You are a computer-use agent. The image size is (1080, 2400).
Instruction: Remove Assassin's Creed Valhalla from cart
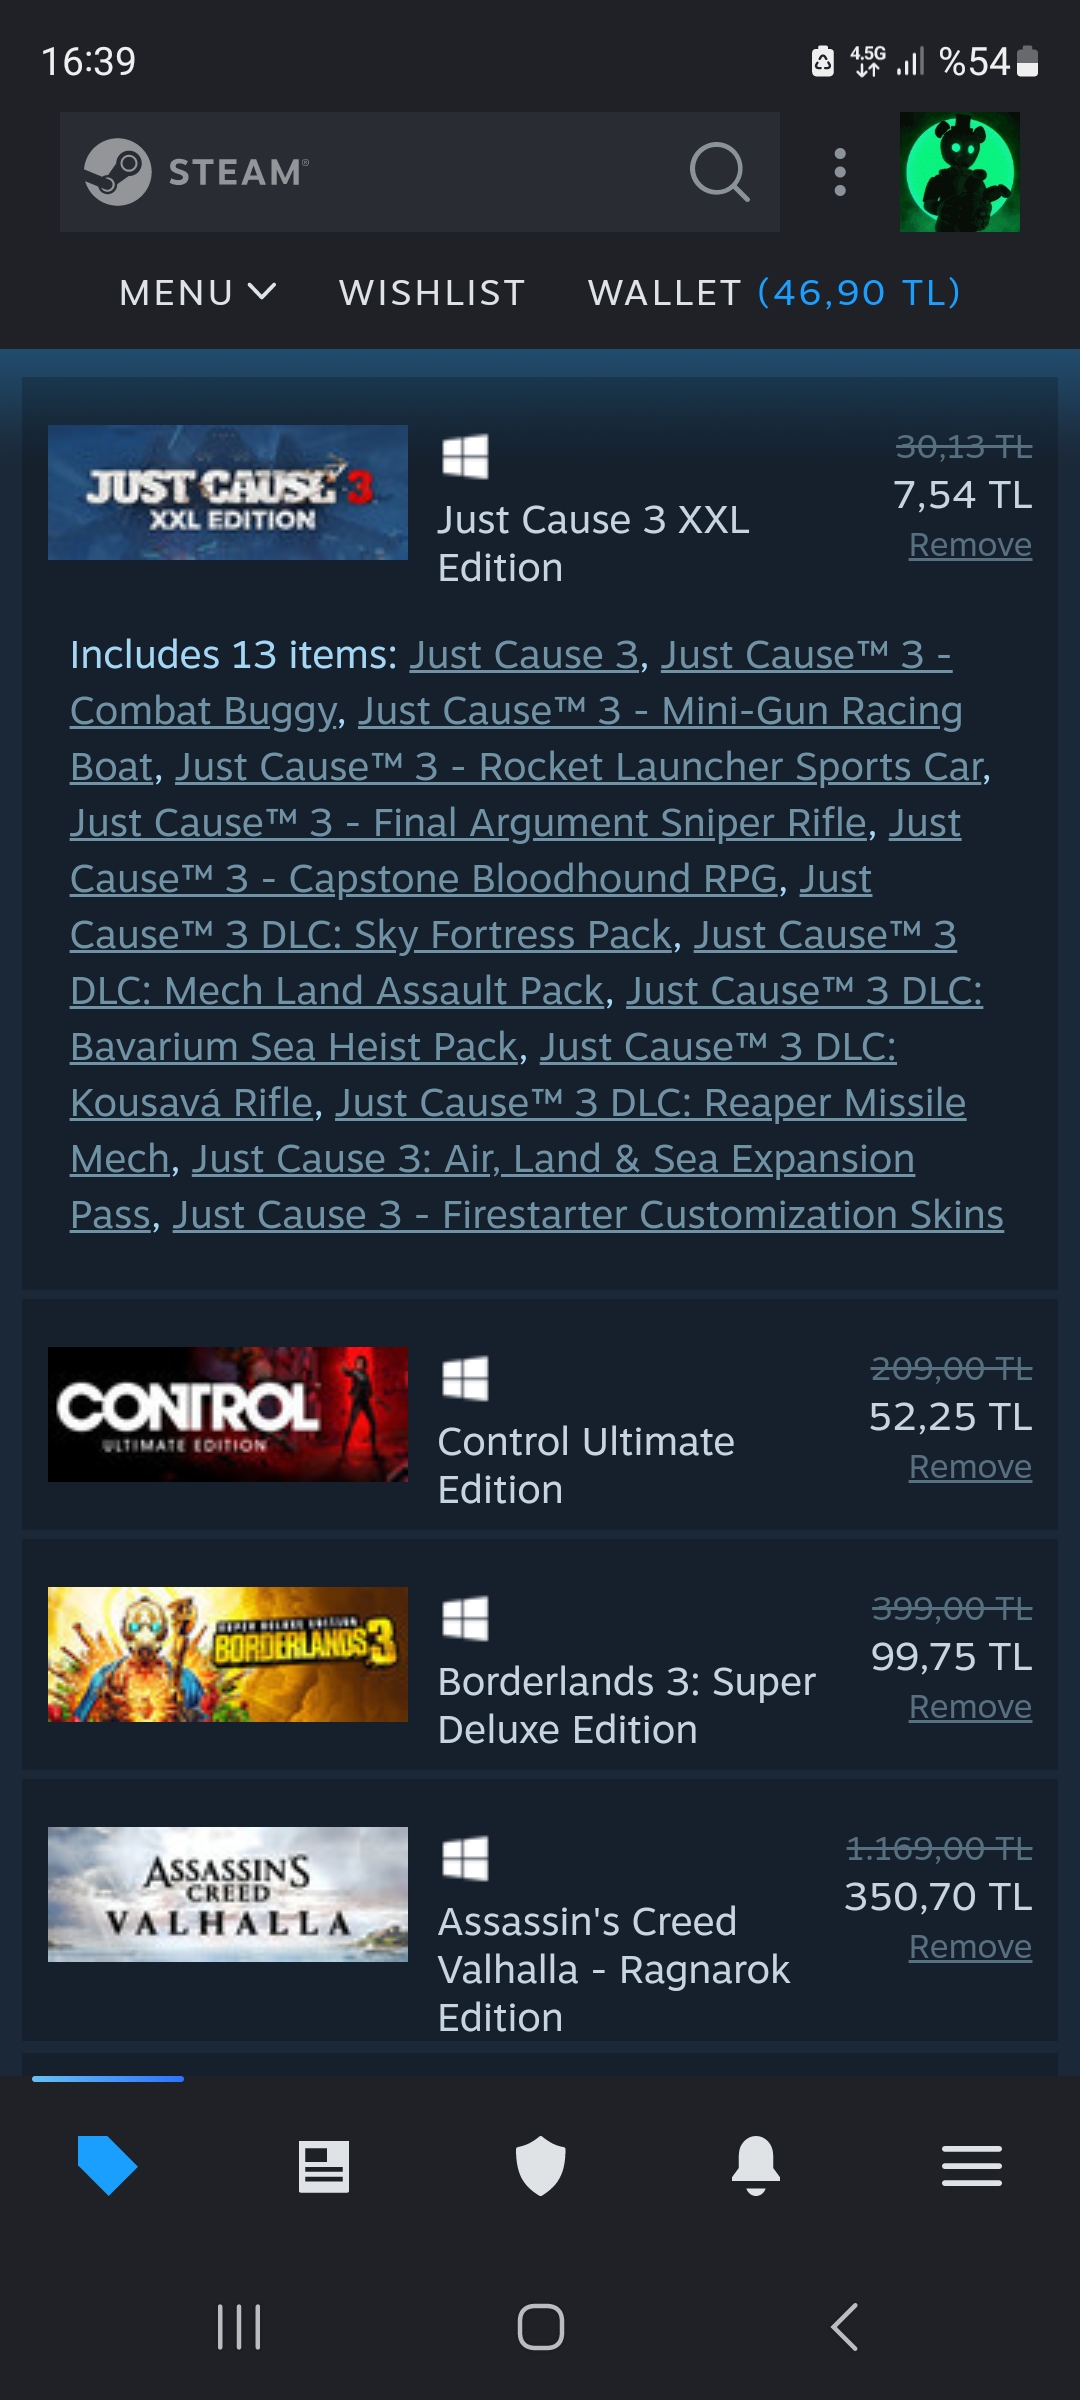pos(969,1946)
